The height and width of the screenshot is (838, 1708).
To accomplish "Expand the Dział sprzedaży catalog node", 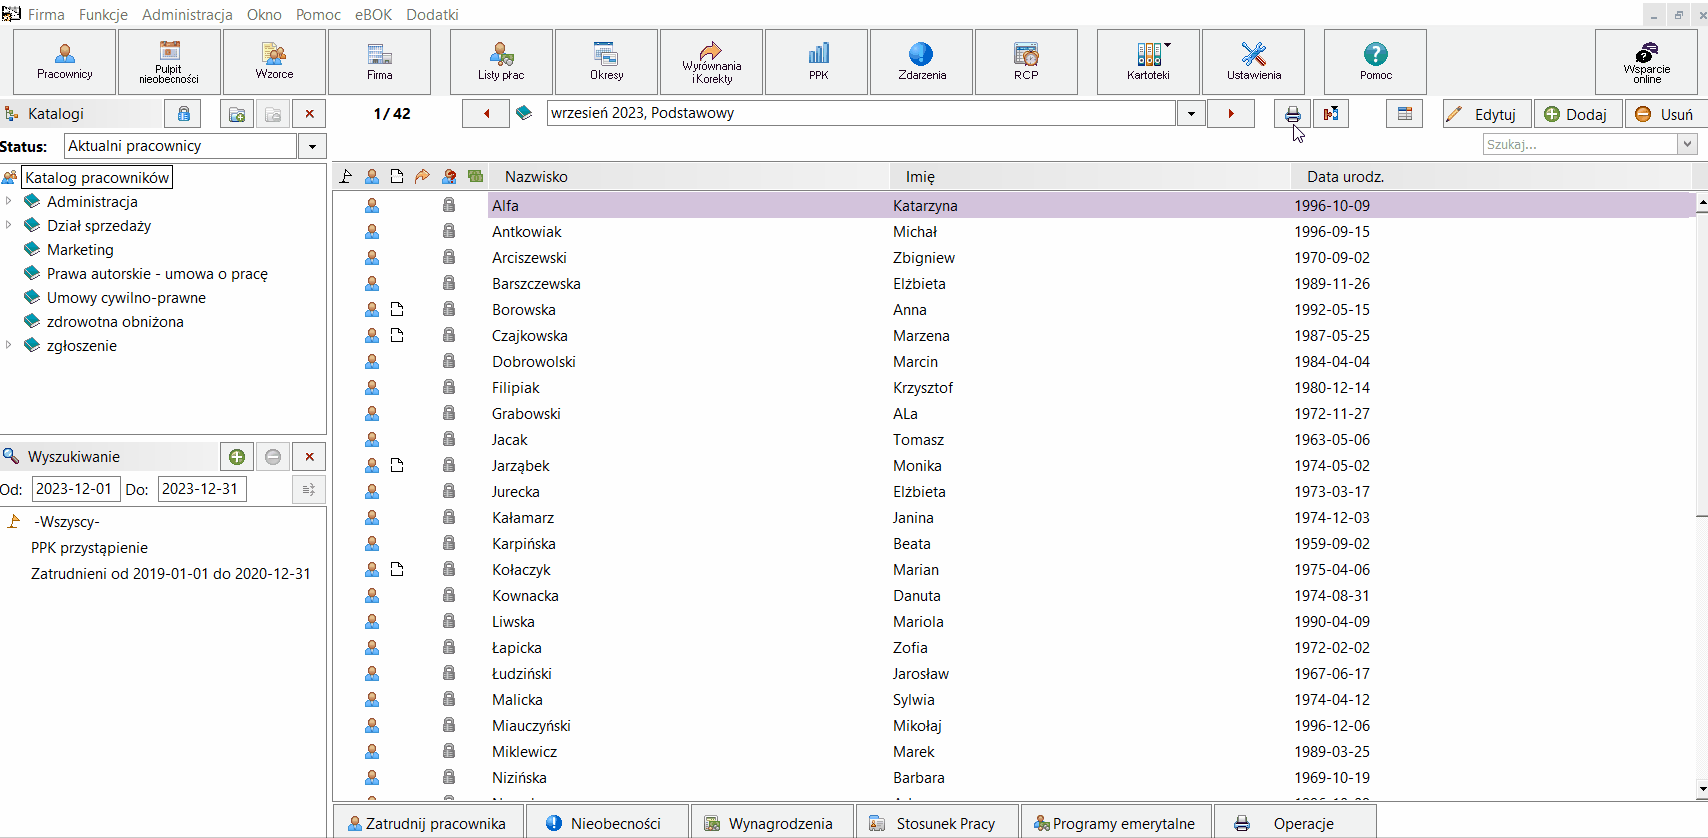I will pos(9,225).
